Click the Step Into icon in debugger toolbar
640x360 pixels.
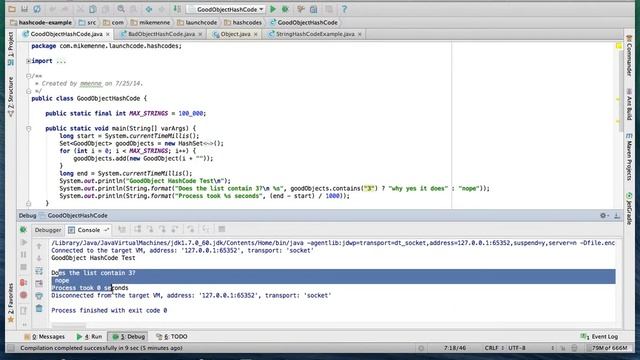[150, 229]
